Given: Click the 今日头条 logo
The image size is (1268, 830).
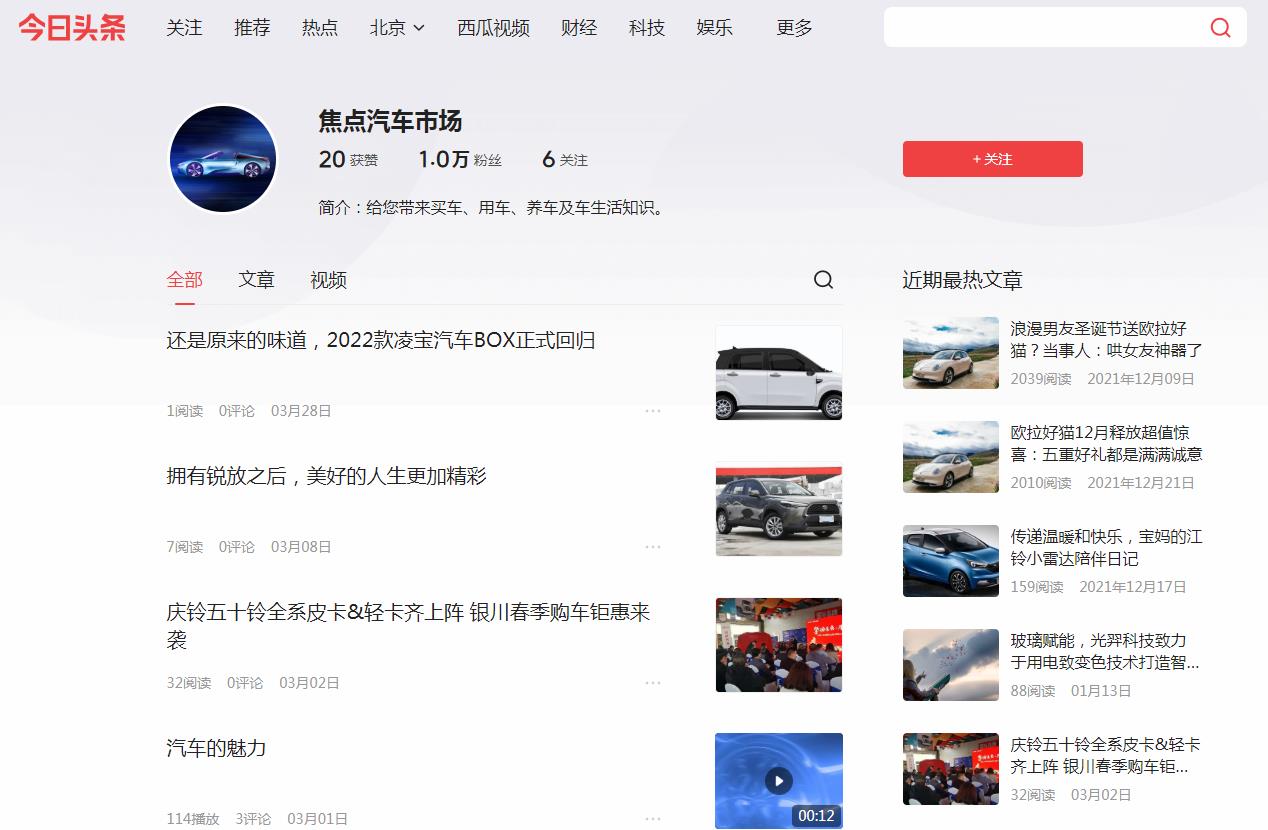Looking at the screenshot, I should click(72, 28).
